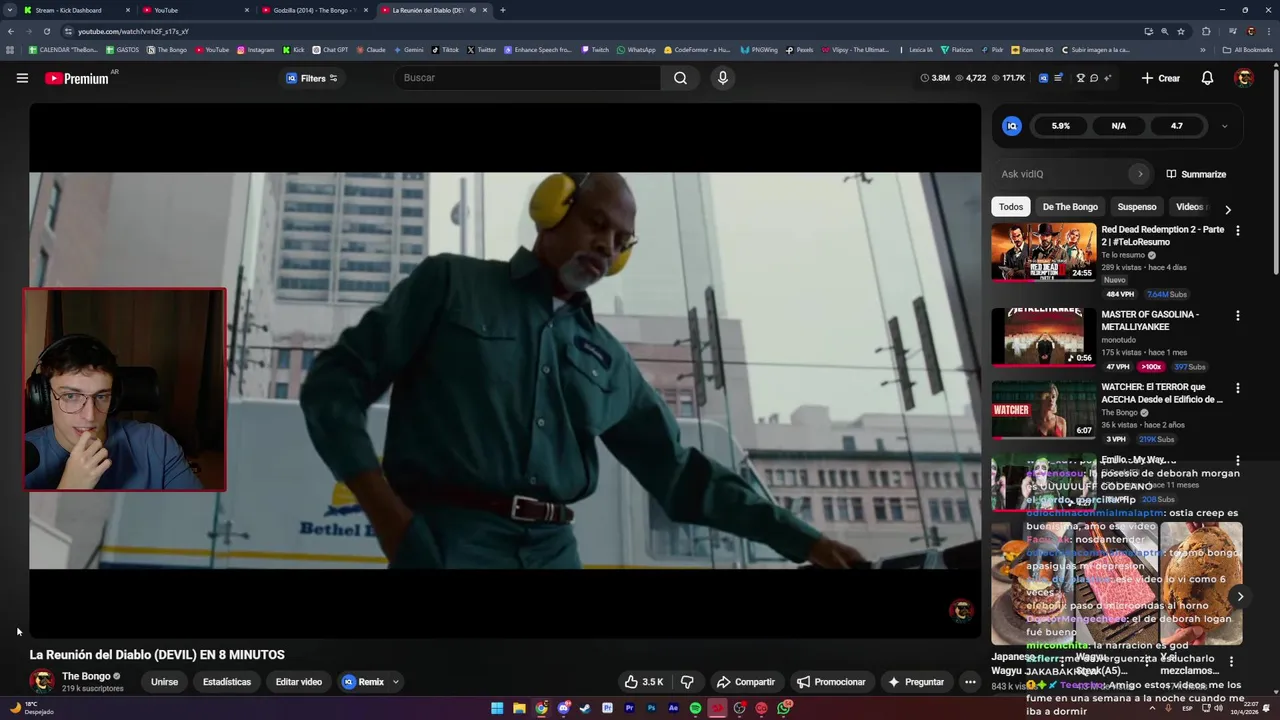Open the system volume control
Viewport: 1280px width, 720px height.
coord(1218,708)
